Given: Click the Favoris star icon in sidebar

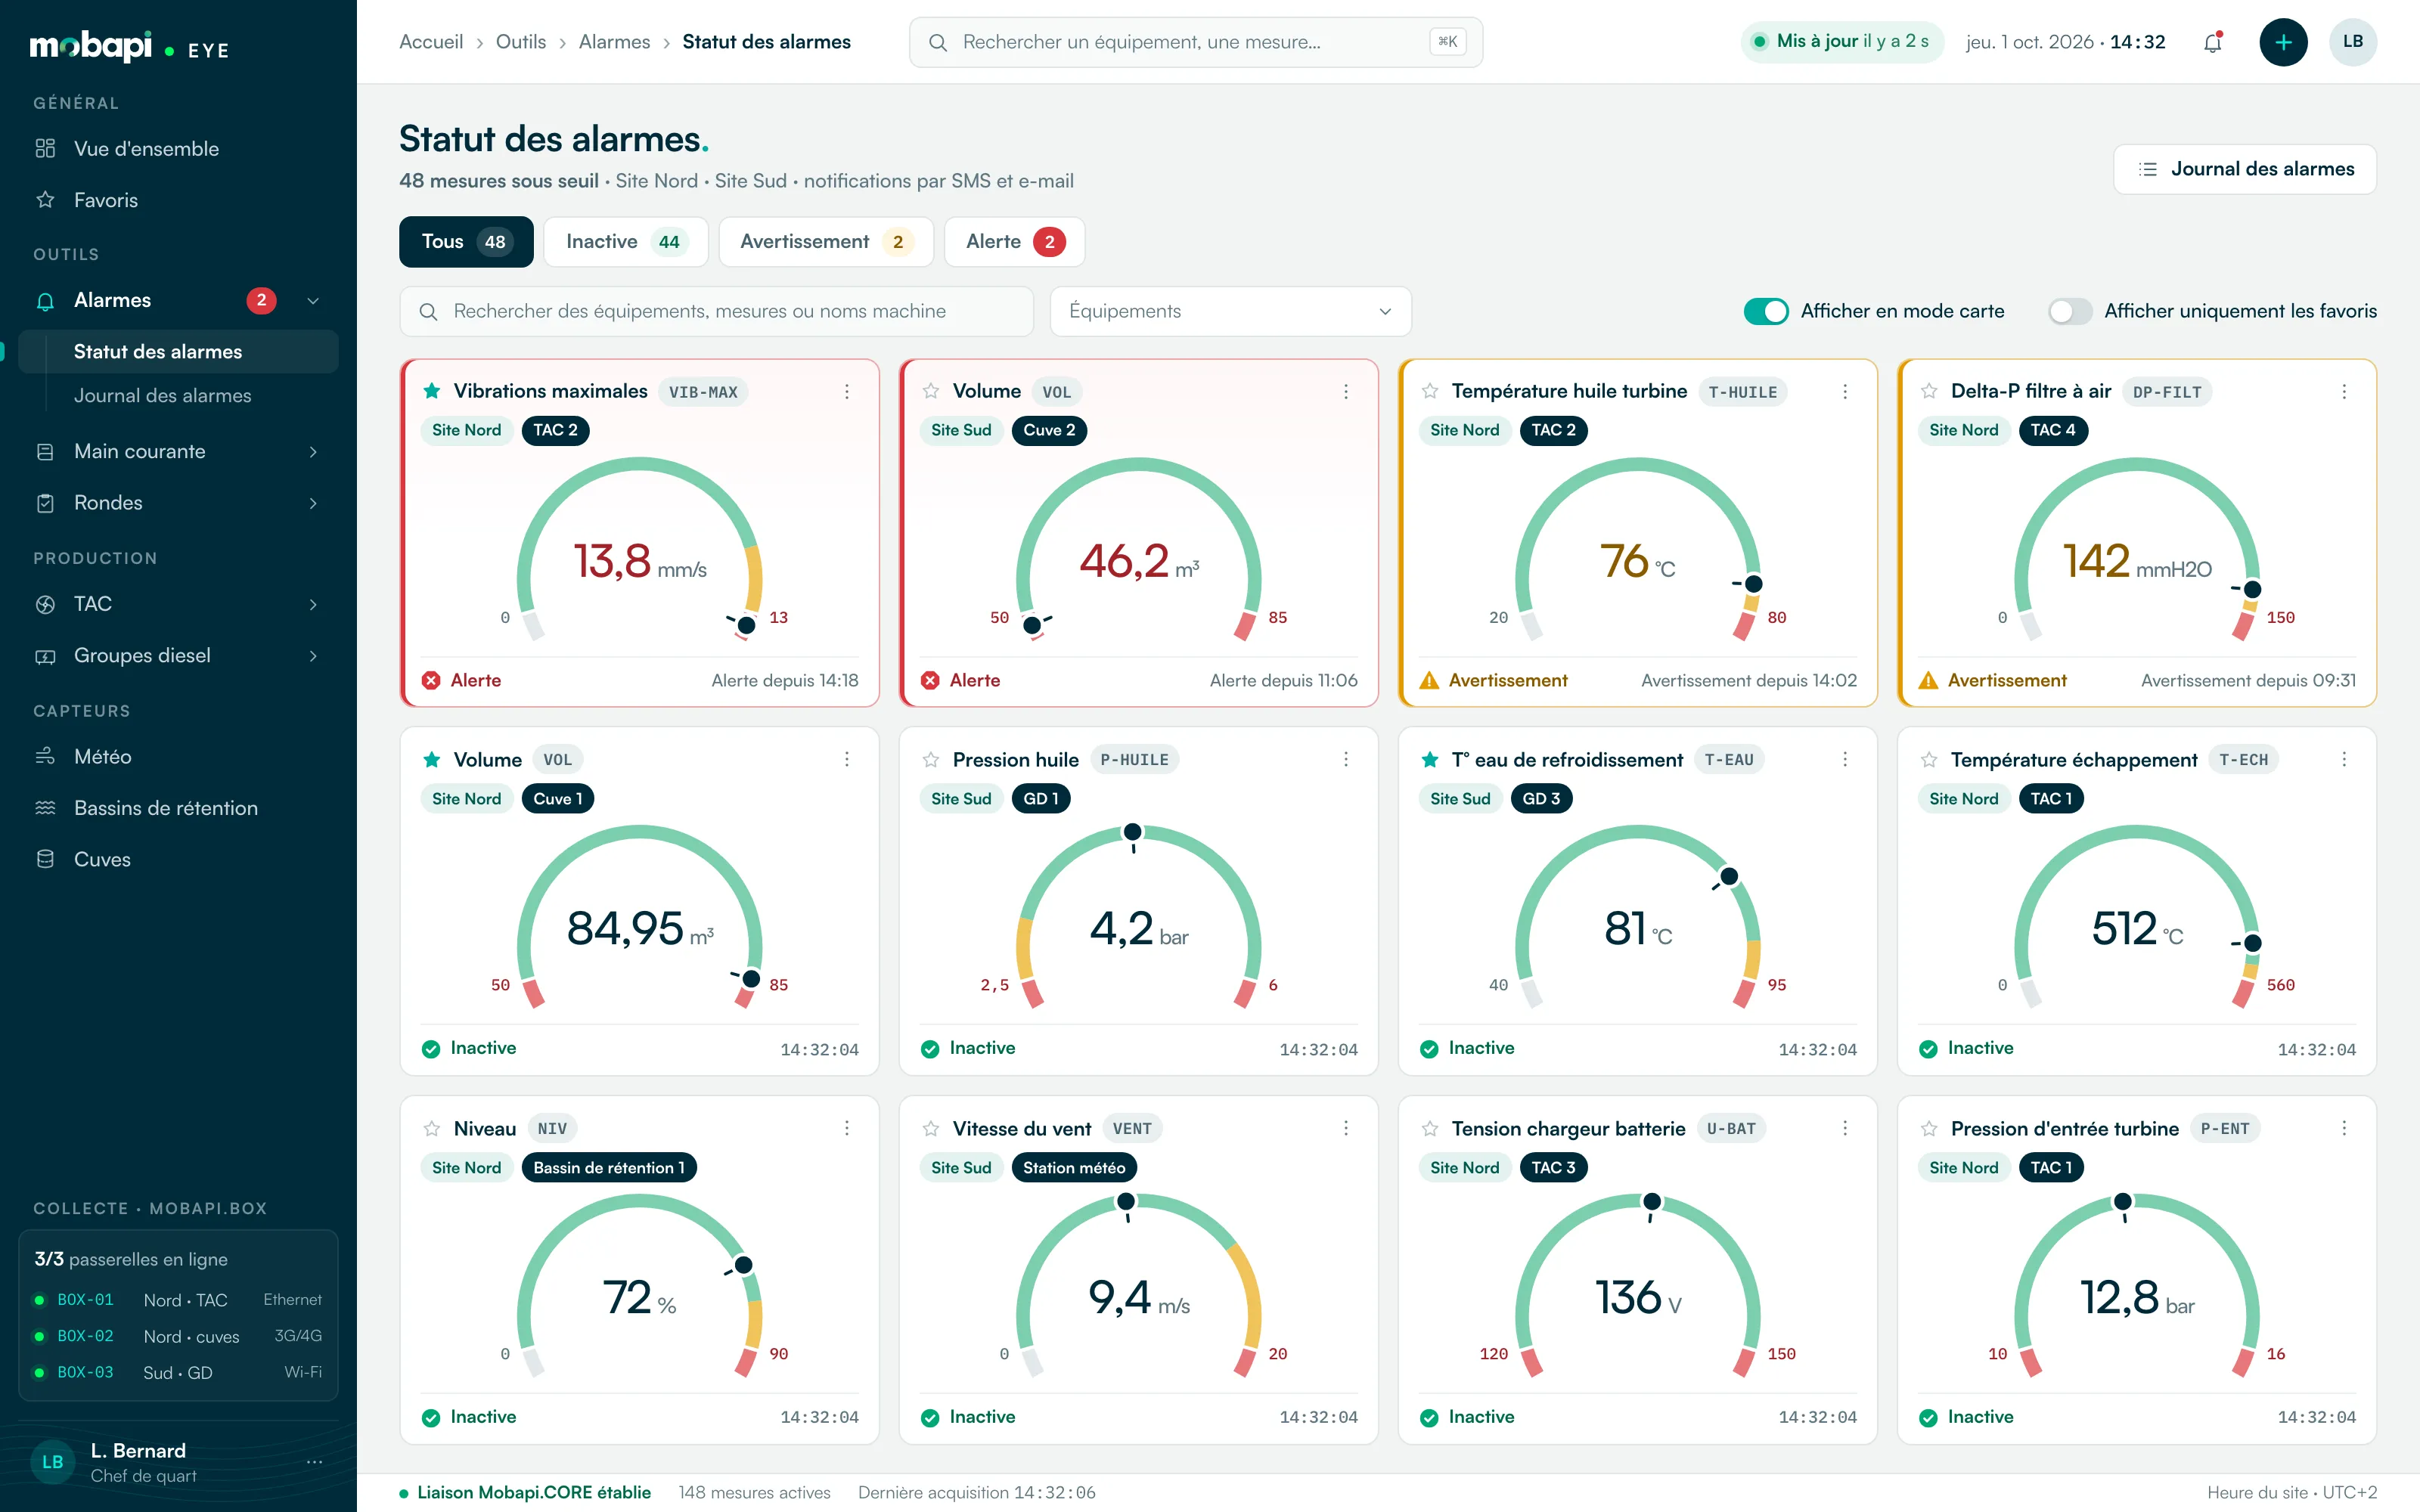Looking at the screenshot, I should (45, 200).
